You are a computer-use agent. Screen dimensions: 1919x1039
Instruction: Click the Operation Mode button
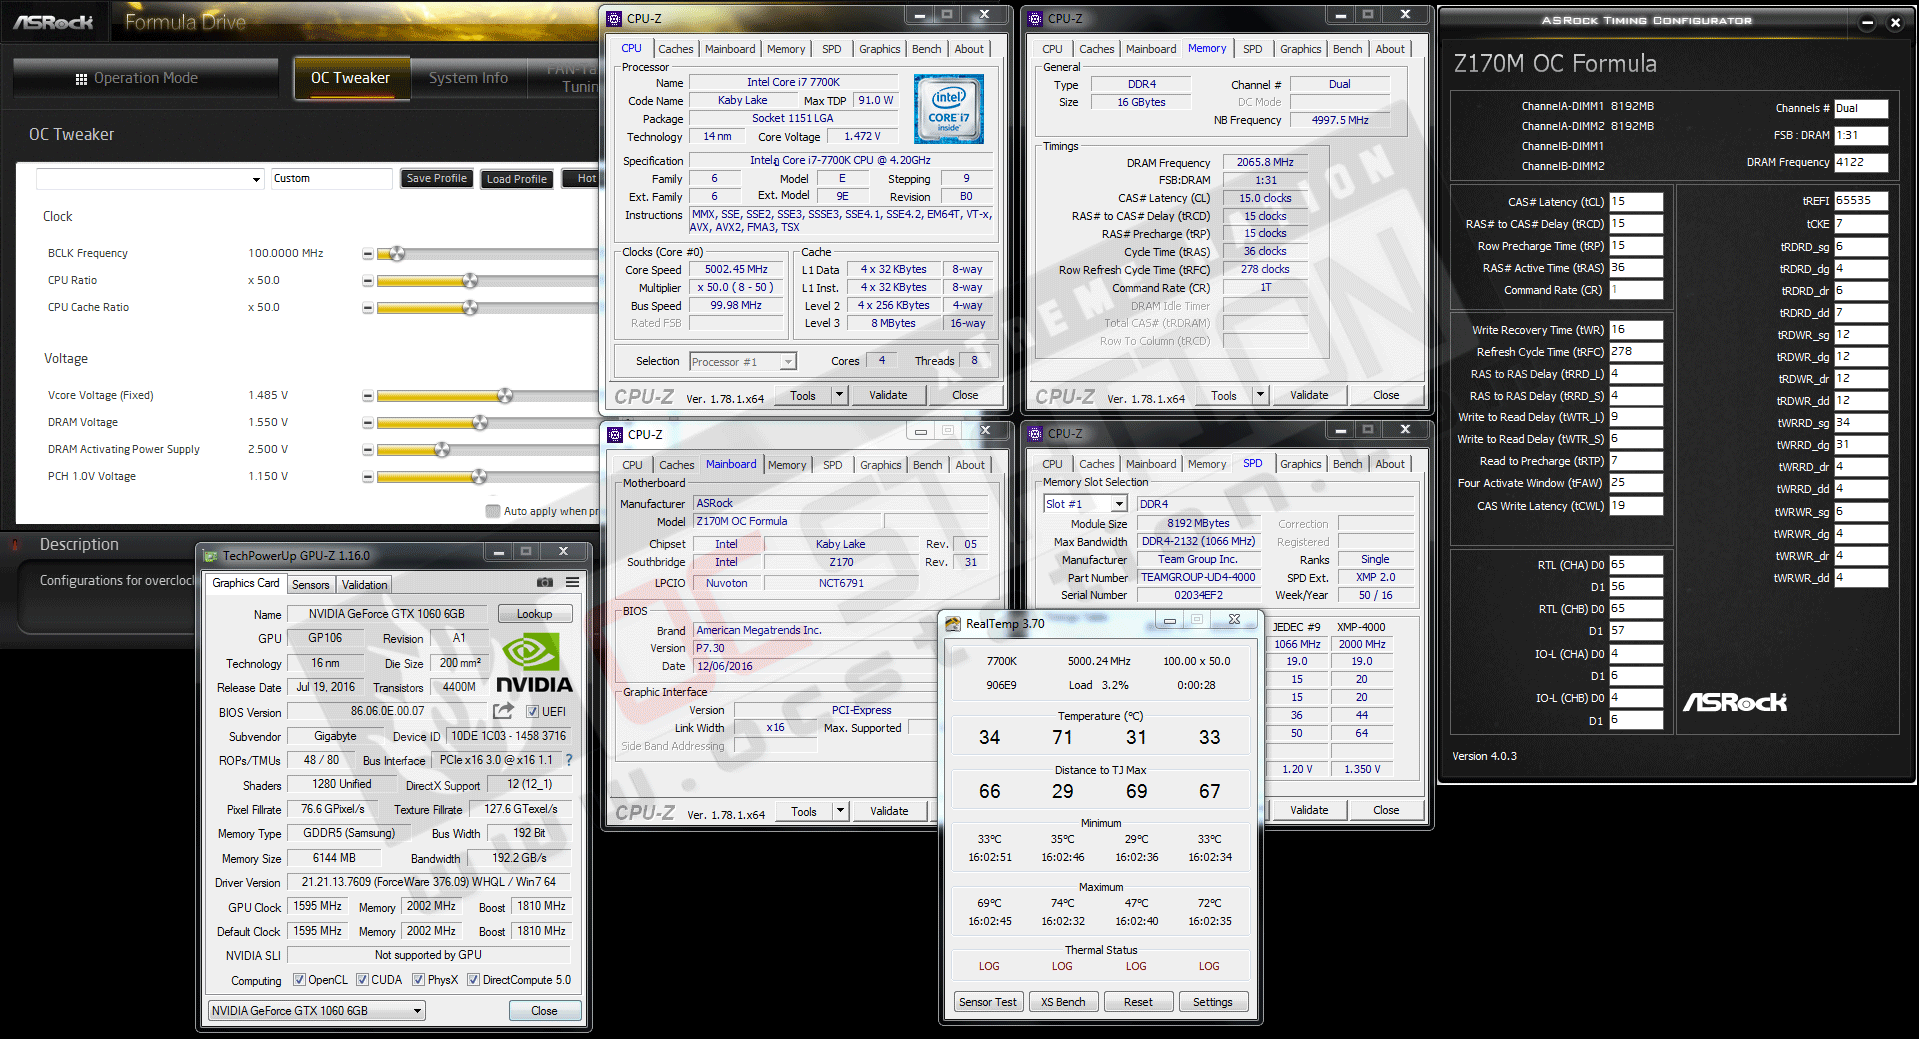[146, 78]
